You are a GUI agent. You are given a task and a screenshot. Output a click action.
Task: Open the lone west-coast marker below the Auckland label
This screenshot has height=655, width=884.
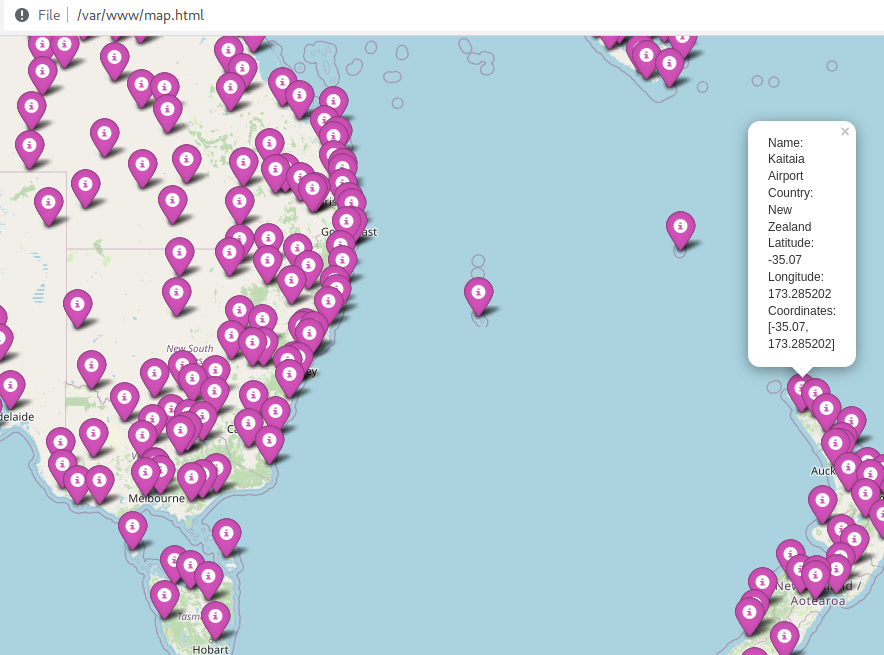click(823, 504)
